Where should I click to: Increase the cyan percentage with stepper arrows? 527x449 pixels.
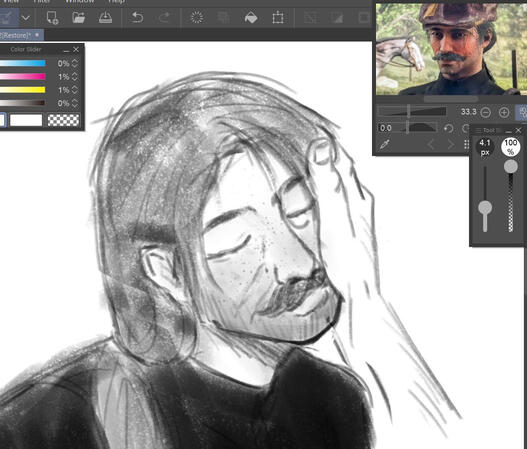click(x=75, y=63)
